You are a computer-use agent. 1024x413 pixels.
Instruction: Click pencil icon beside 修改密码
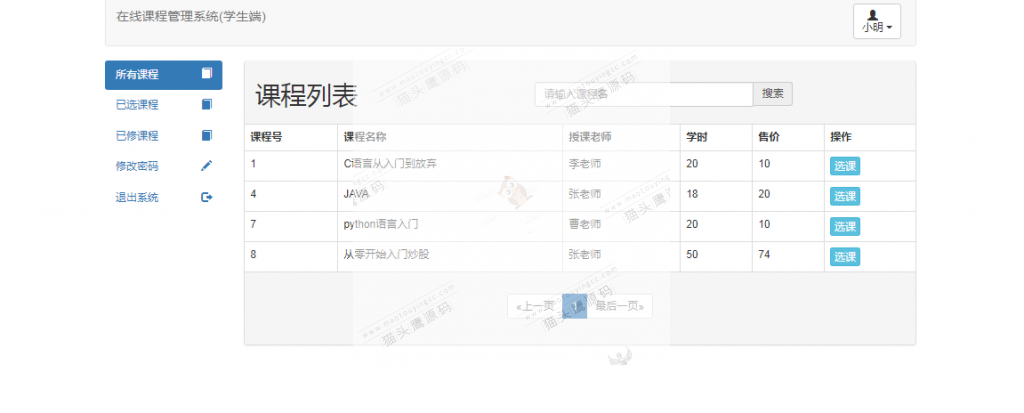click(x=207, y=167)
